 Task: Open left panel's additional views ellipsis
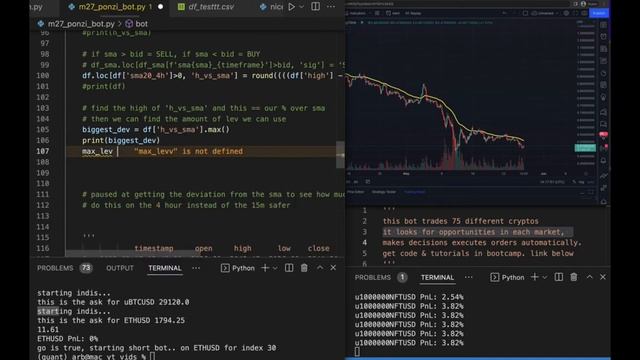[x=196, y=268]
